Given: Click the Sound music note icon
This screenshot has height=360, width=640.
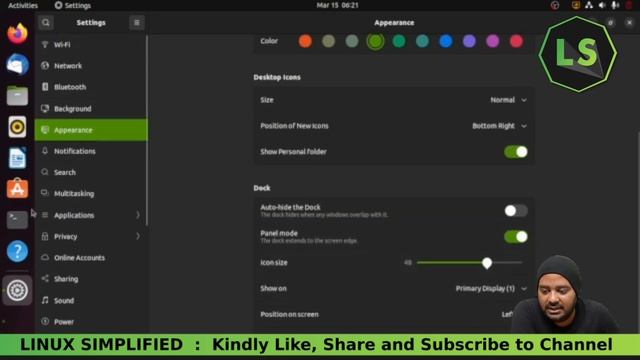Looking at the screenshot, I should 45,300.
